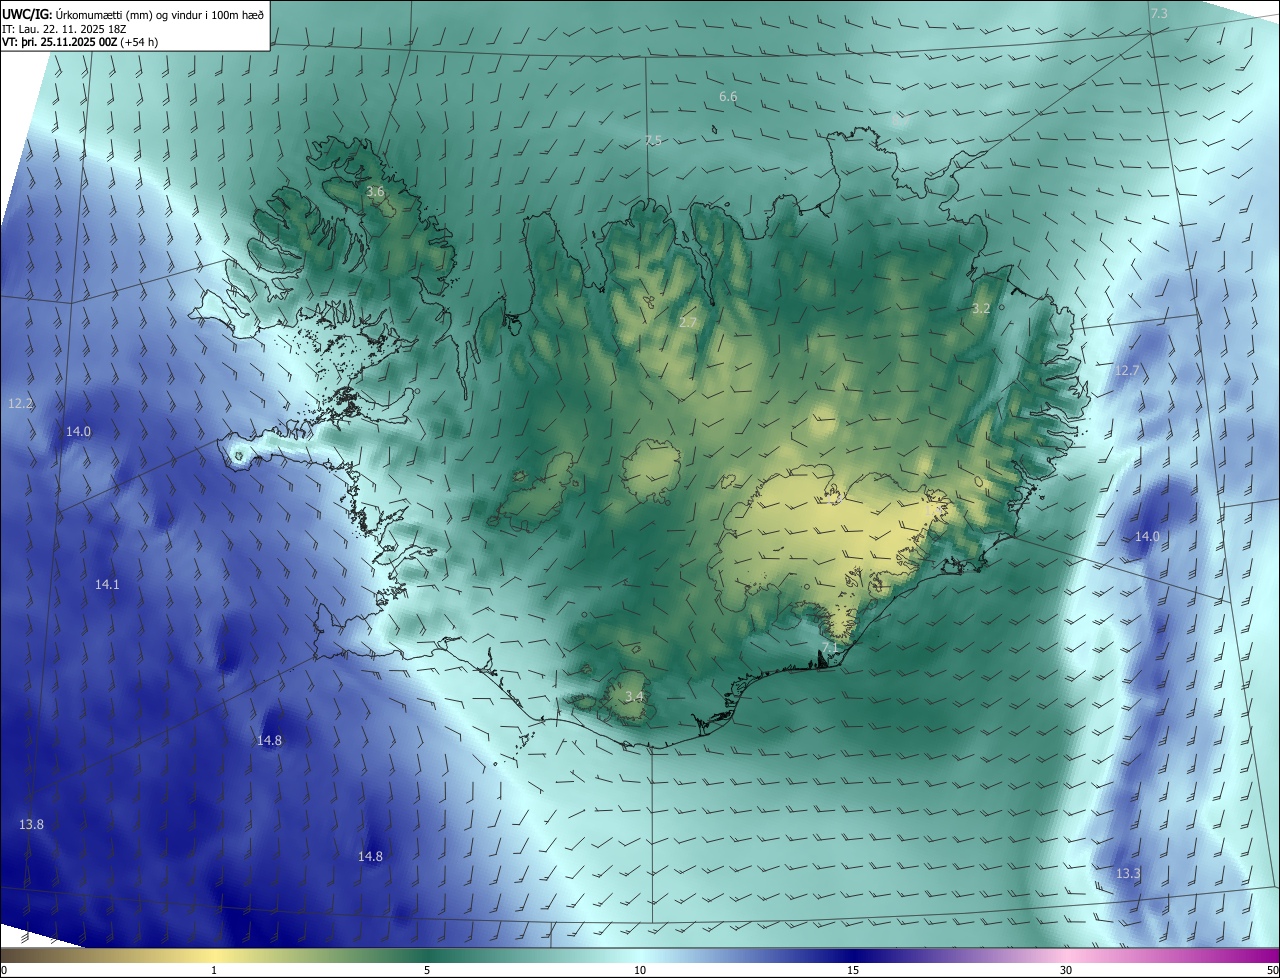Click the 3.2 precipitation value
The height and width of the screenshot is (978, 1280).
pyautogui.click(x=981, y=308)
